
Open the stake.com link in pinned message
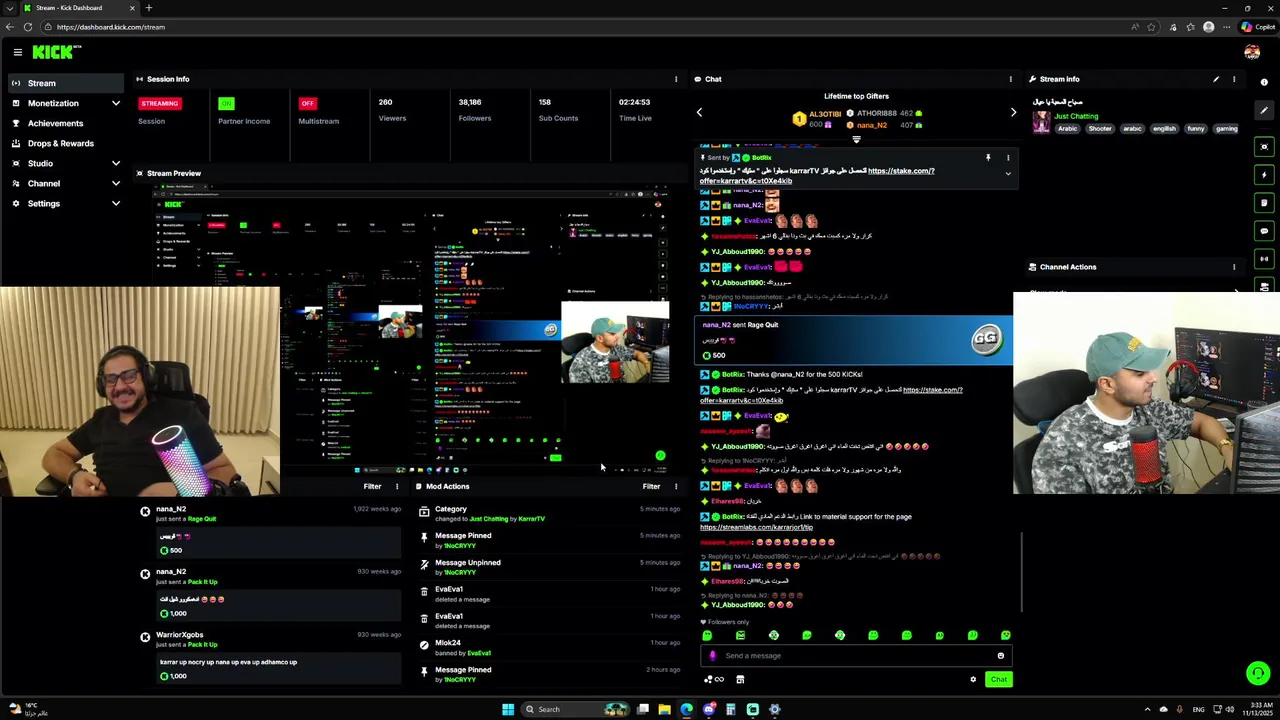[900, 171]
